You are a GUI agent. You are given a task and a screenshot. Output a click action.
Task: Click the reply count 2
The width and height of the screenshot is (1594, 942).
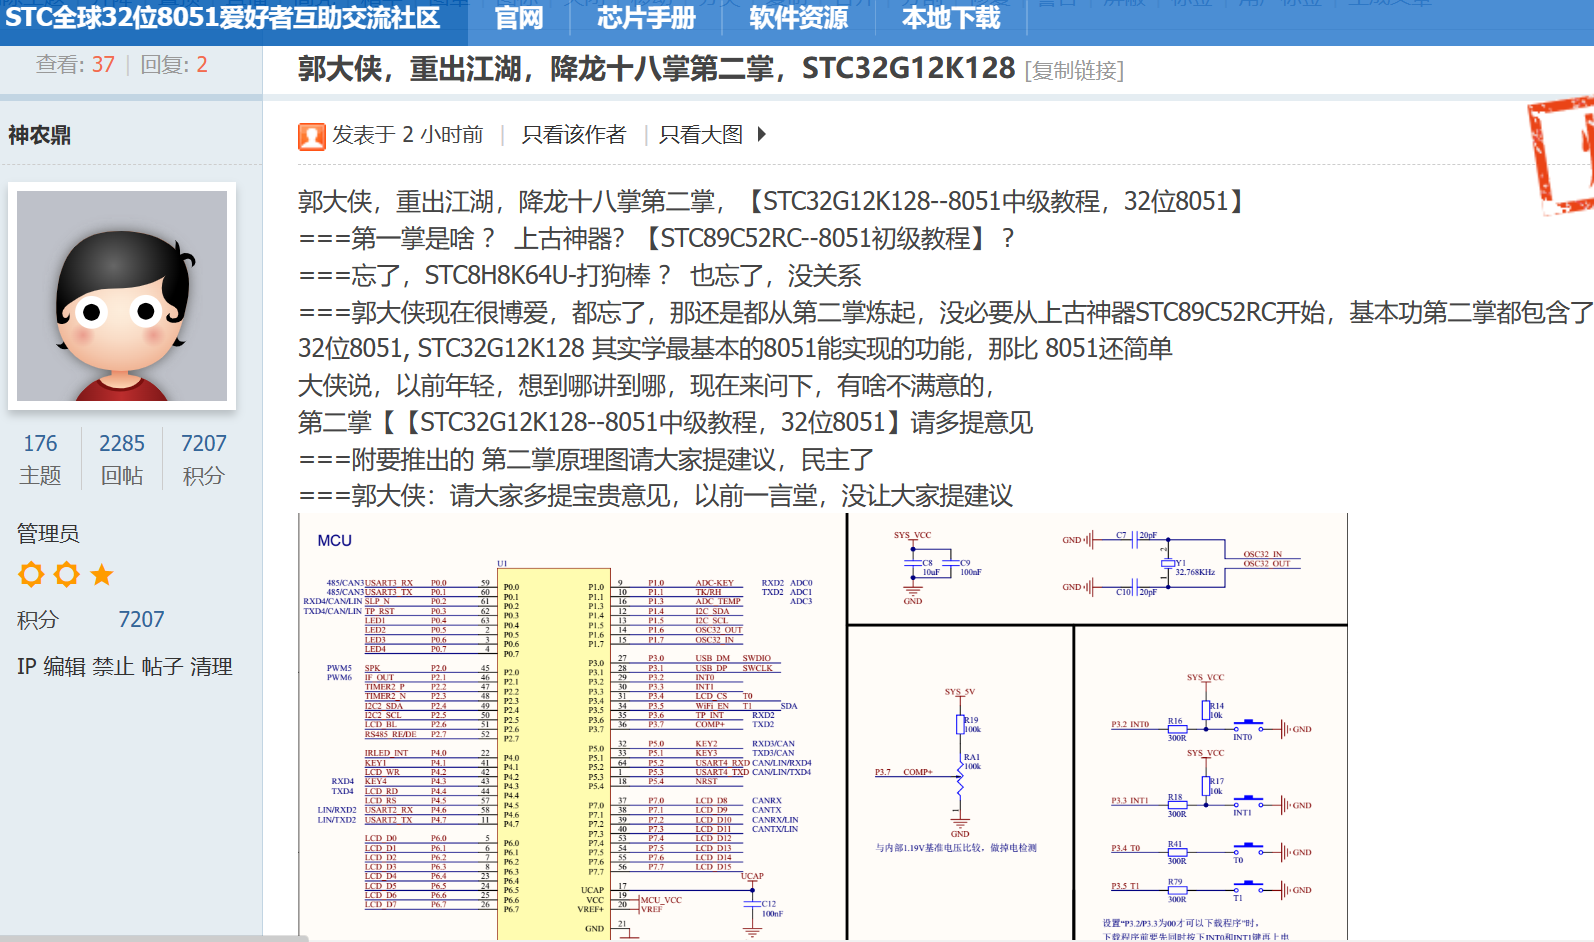202,65
